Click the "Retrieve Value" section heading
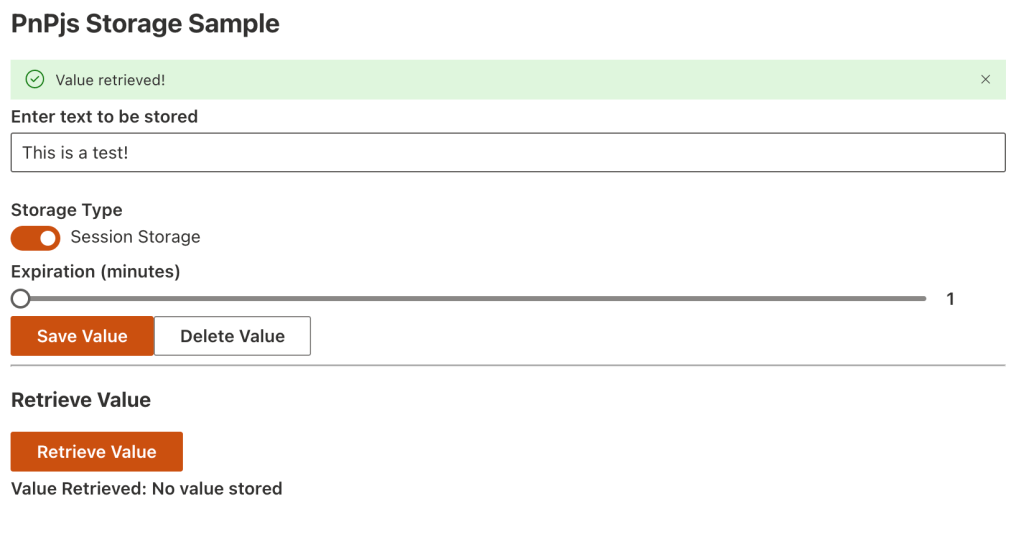This screenshot has height=535, width=1024. pyautogui.click(x=81, y=400)
